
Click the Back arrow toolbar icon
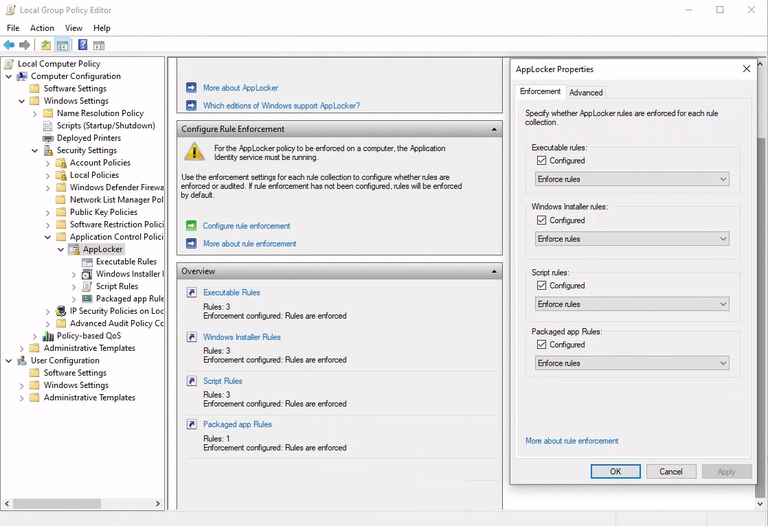point(9,45)
